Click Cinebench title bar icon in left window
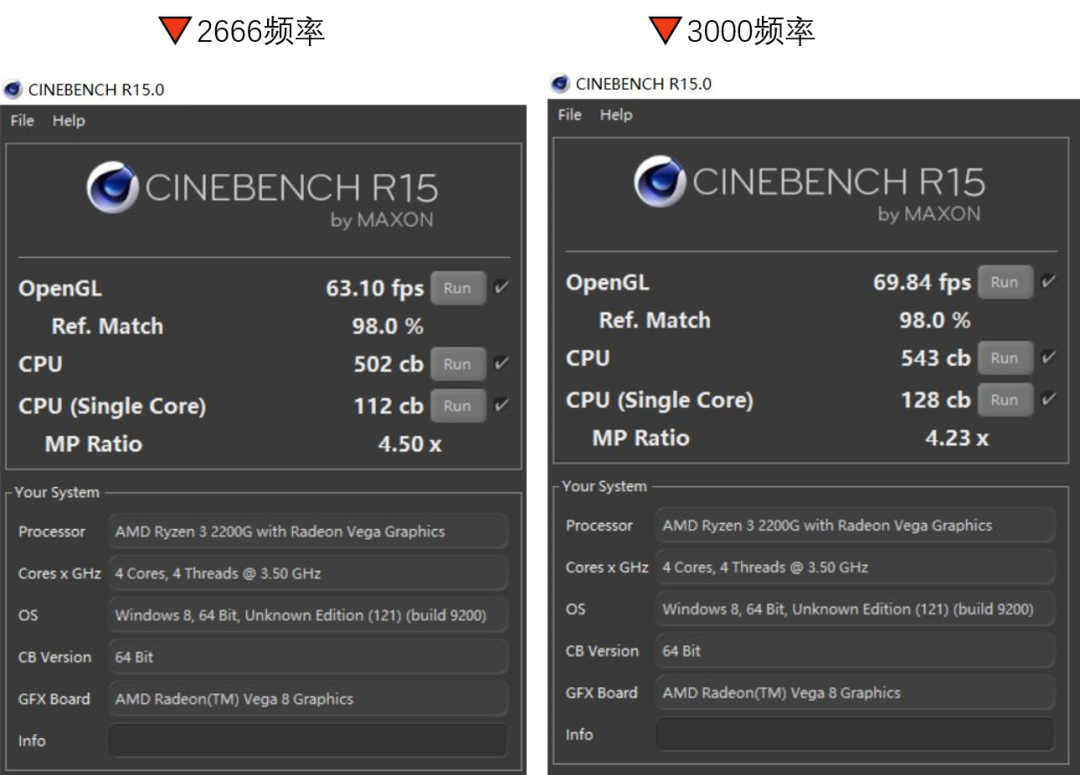This screenshot has height=775, width=1080. pyautogui.click(x=13, y=90)
